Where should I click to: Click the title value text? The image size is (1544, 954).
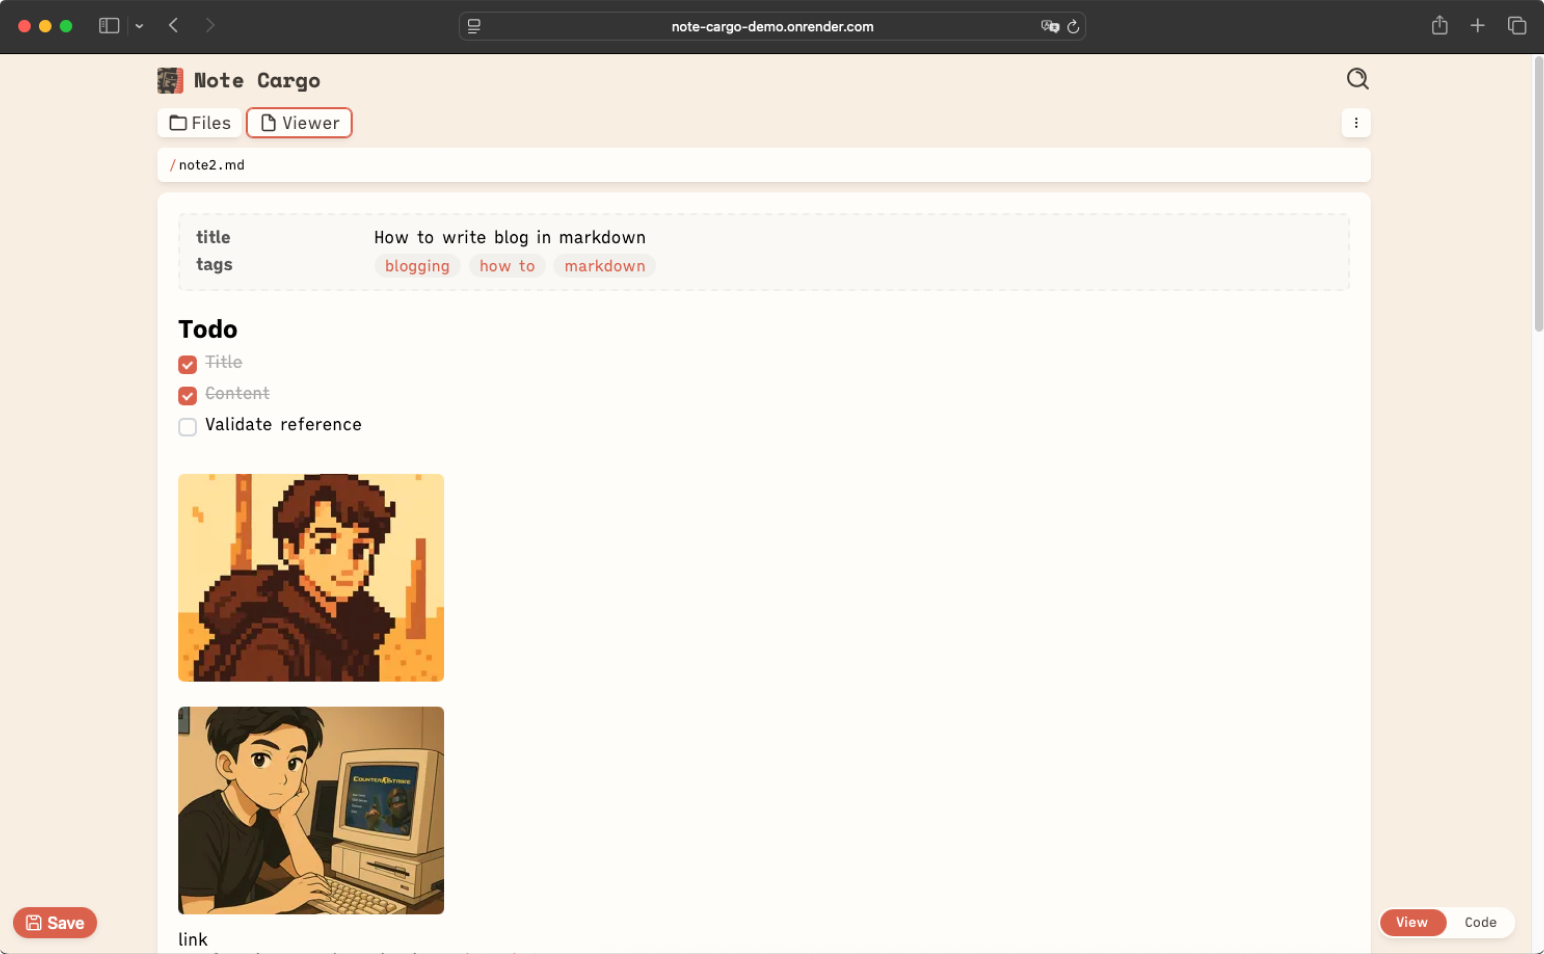click(x=510, y=237)
